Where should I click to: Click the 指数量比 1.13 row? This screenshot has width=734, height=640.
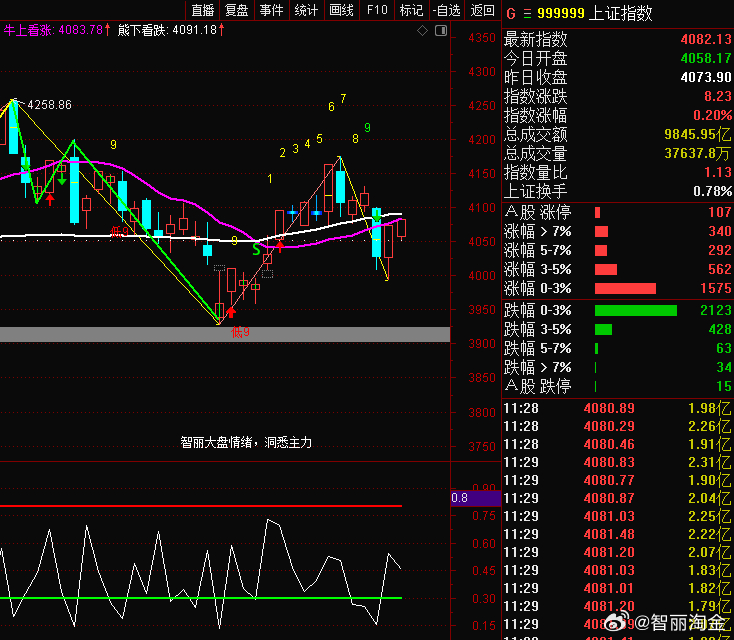(x=617, y=172)
